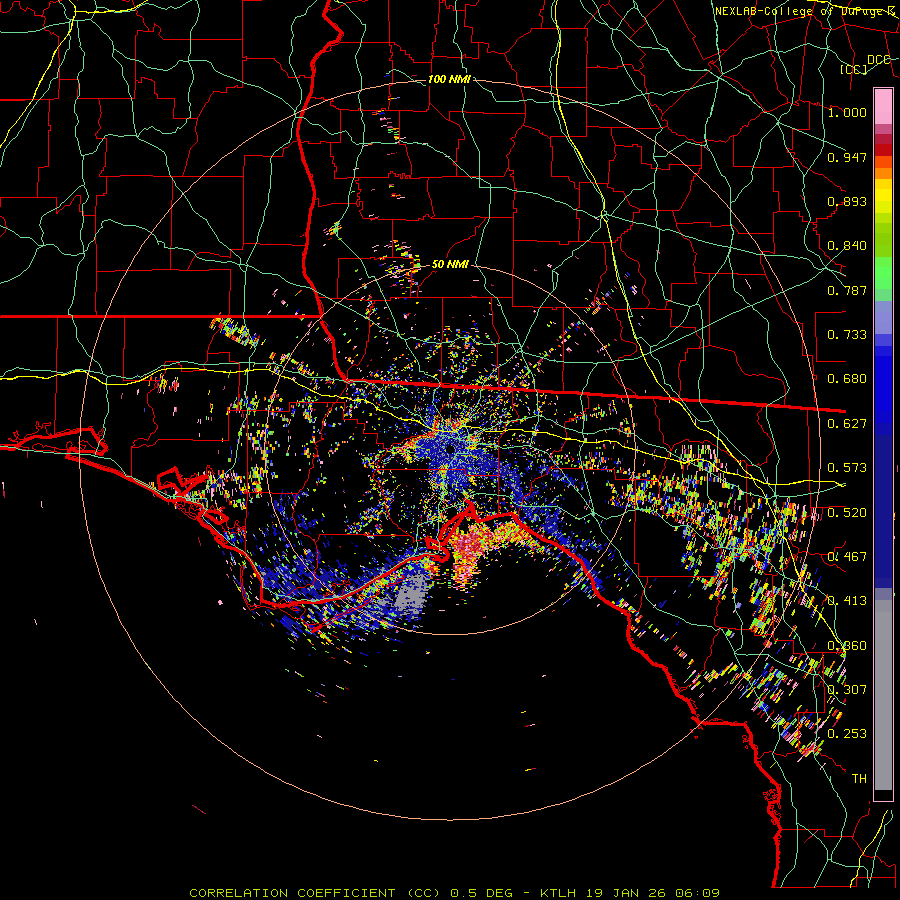Click the NEXLAB-College of DuPage credit text
900x900 pixels.
805,11
